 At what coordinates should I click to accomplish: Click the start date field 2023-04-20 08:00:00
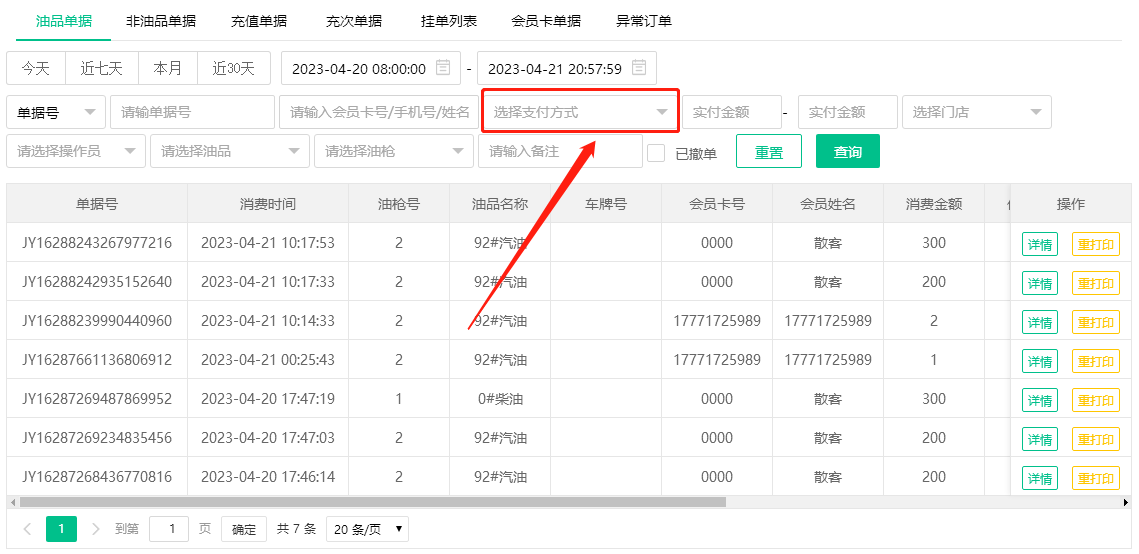[x=370, y=68]
